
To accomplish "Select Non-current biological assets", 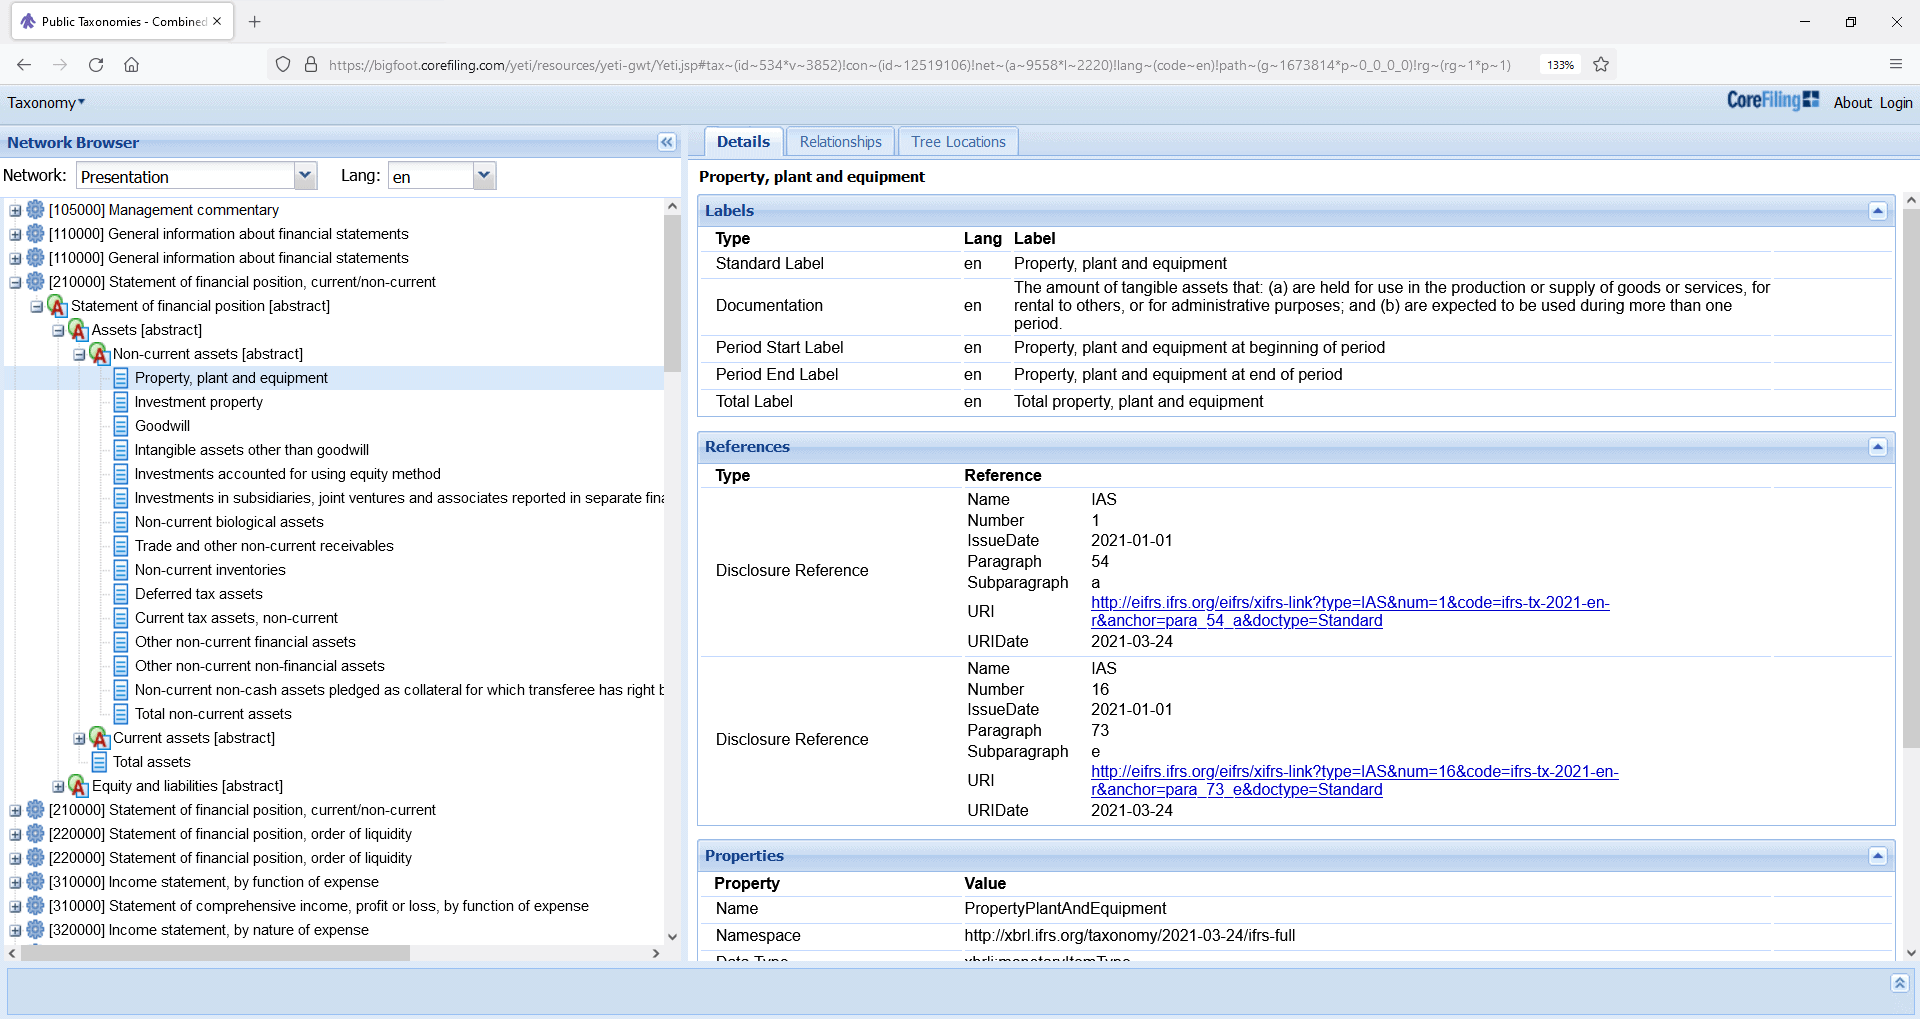I will coord(229,522).
